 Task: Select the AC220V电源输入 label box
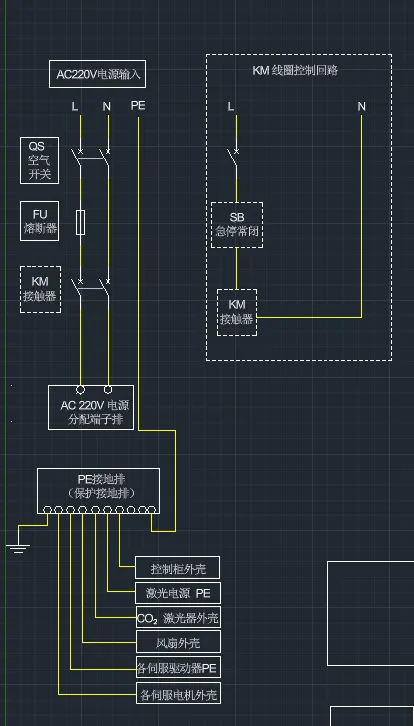click(x=98, y=74)
